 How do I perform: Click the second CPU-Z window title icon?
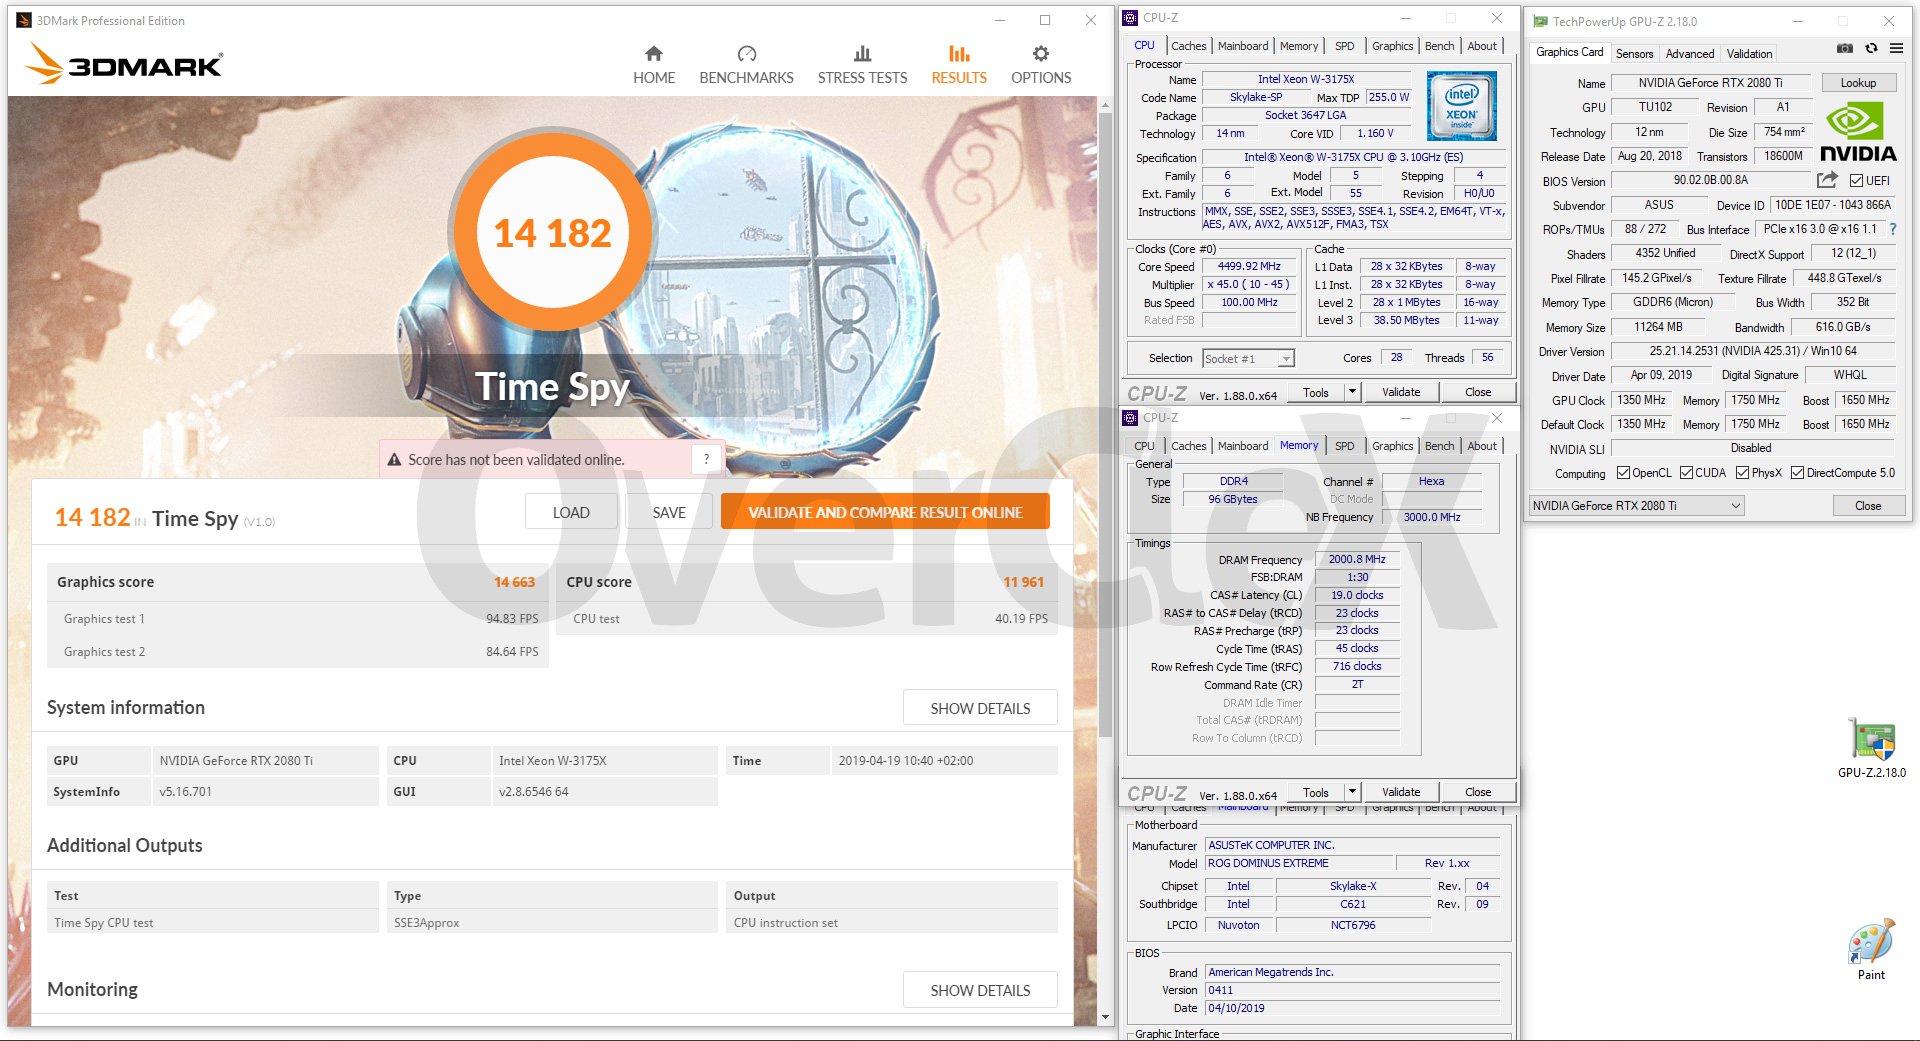1130,417
